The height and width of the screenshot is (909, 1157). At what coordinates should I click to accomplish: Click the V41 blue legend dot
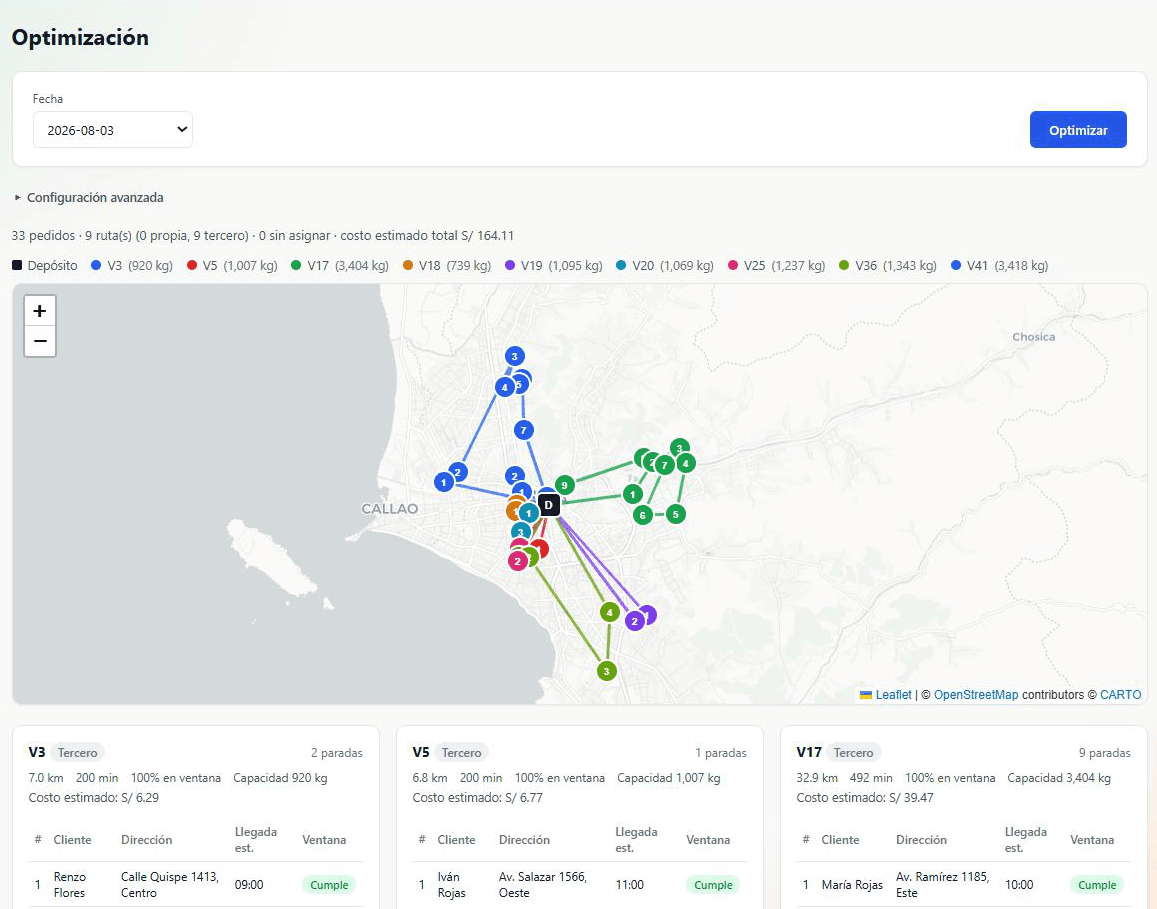click(956, 265)
